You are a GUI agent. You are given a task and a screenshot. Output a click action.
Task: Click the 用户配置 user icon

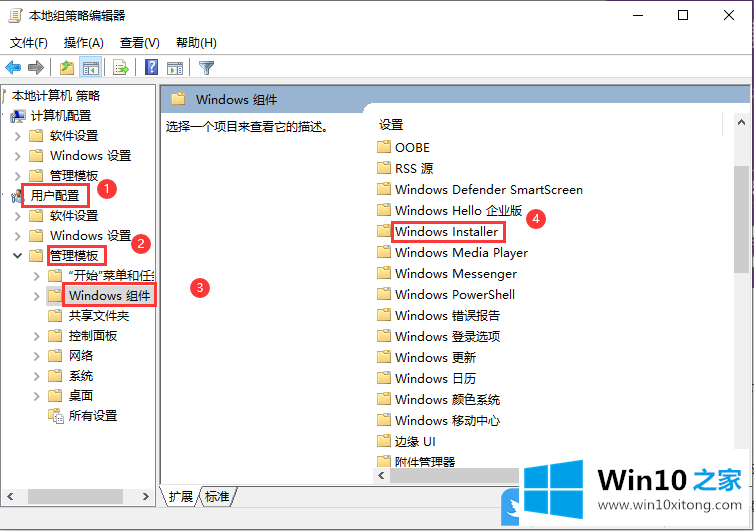click(17, 196)
